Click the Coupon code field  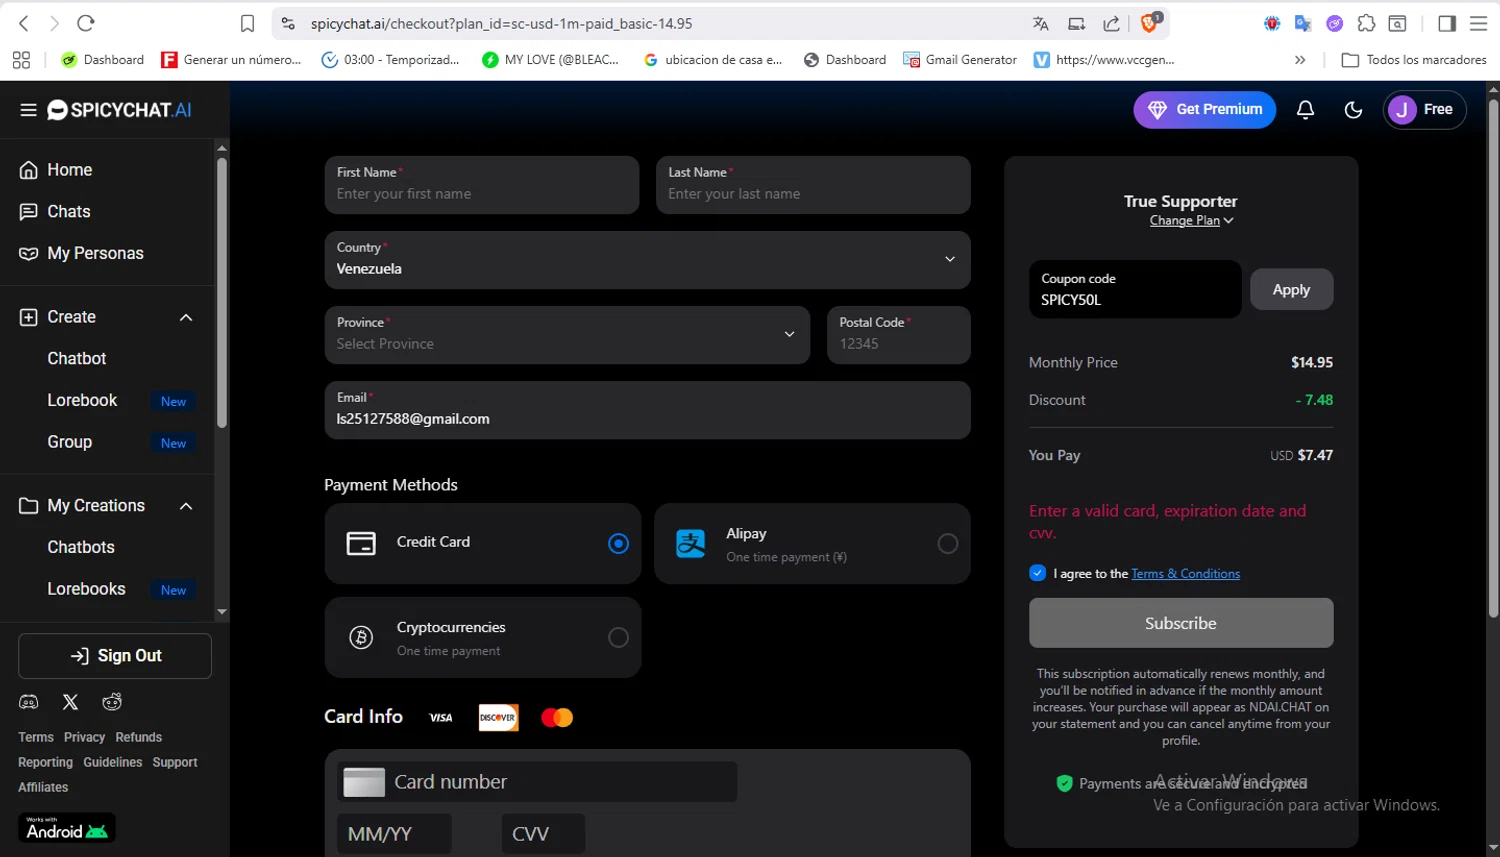(x=1135, y=290)
